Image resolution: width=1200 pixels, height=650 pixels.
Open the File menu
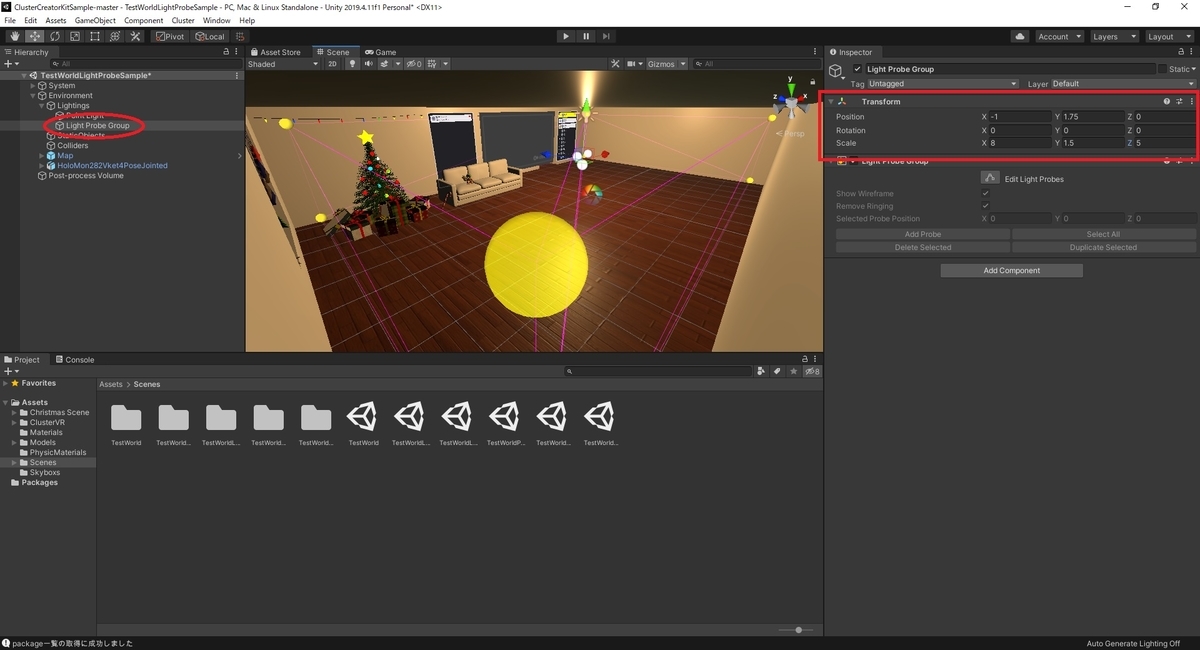(x=10, y=20)
